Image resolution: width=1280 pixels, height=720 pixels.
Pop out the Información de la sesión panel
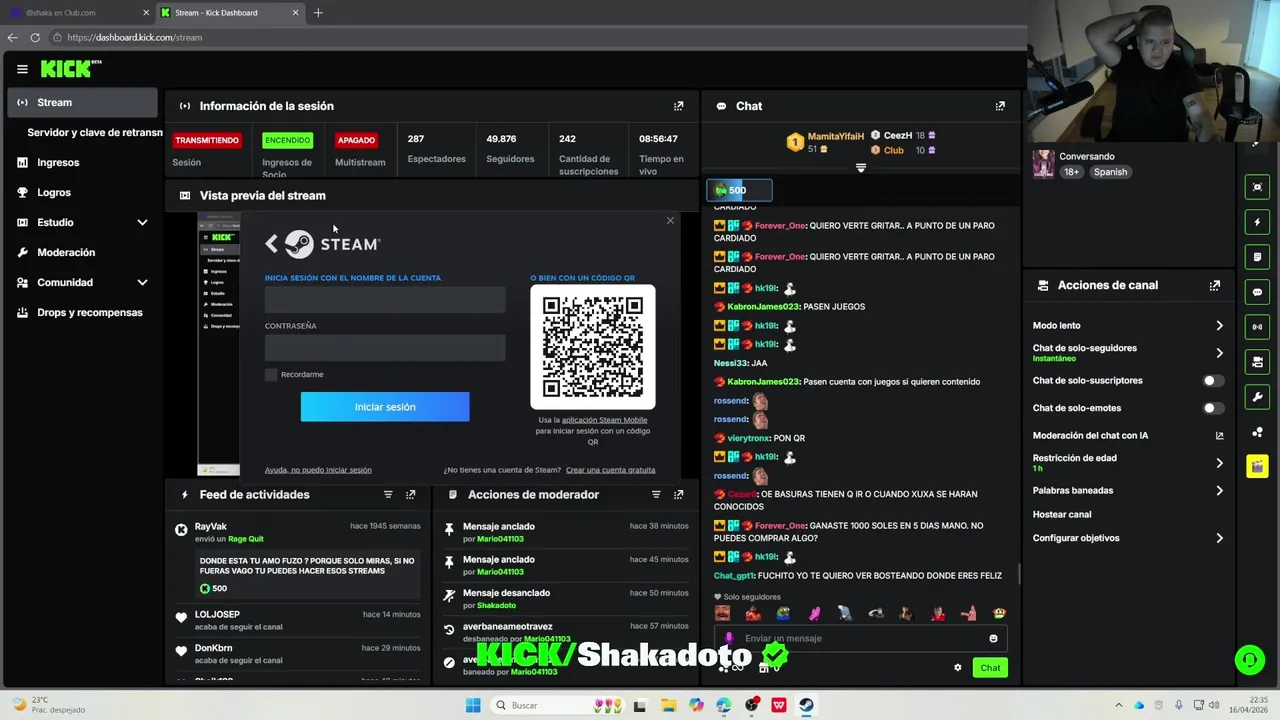[679, 106]
